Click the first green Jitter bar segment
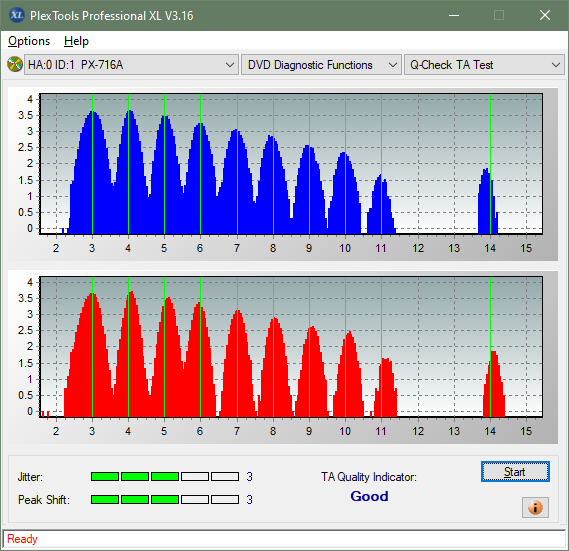Image resolution: width=569 pixels, height=551 pixels. (105, 477)
